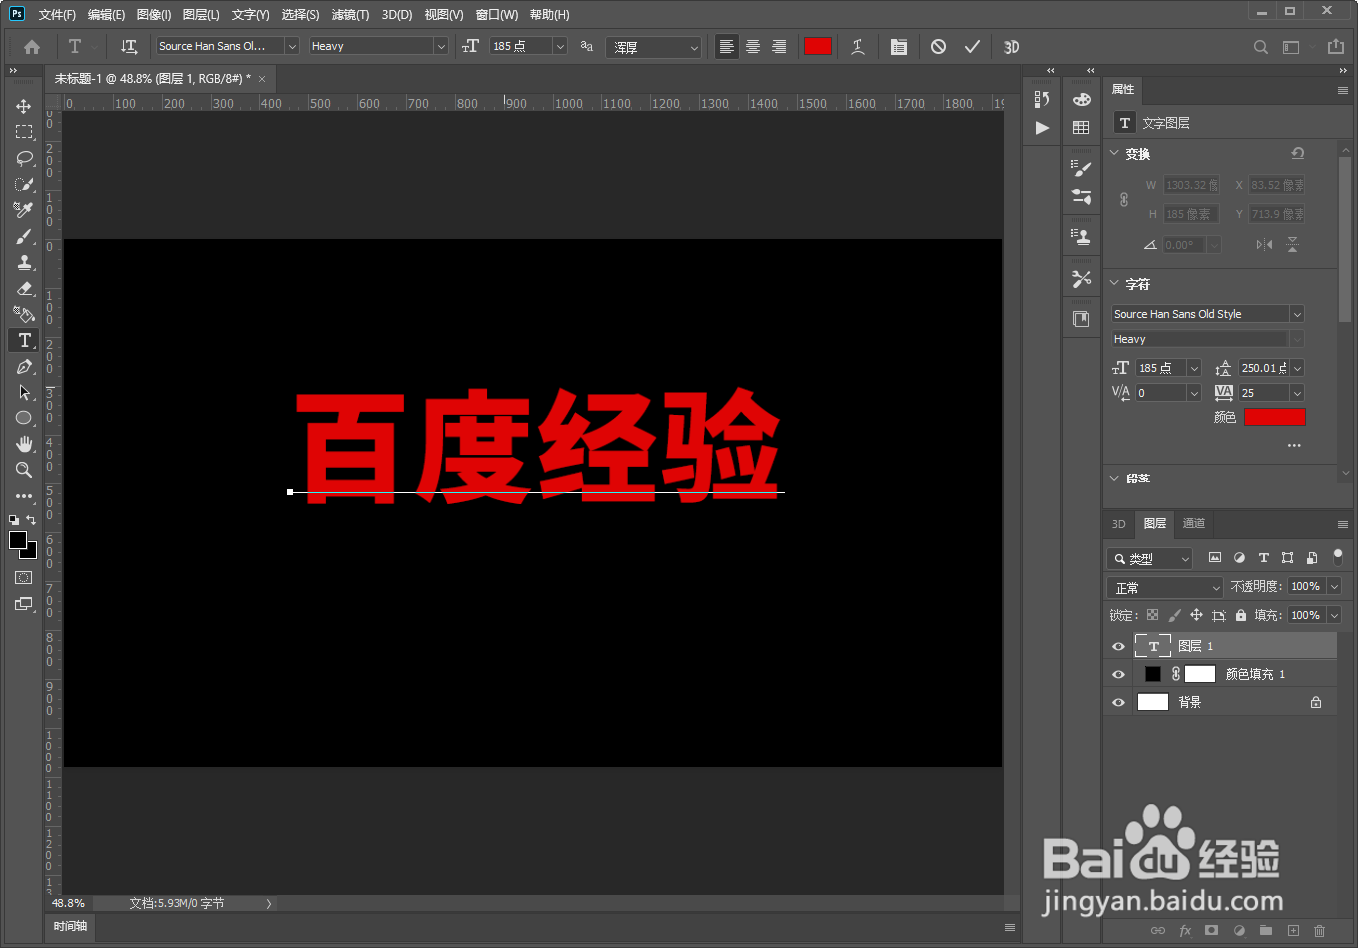Expand the Heavy font style dropdown

coord(440,46)
